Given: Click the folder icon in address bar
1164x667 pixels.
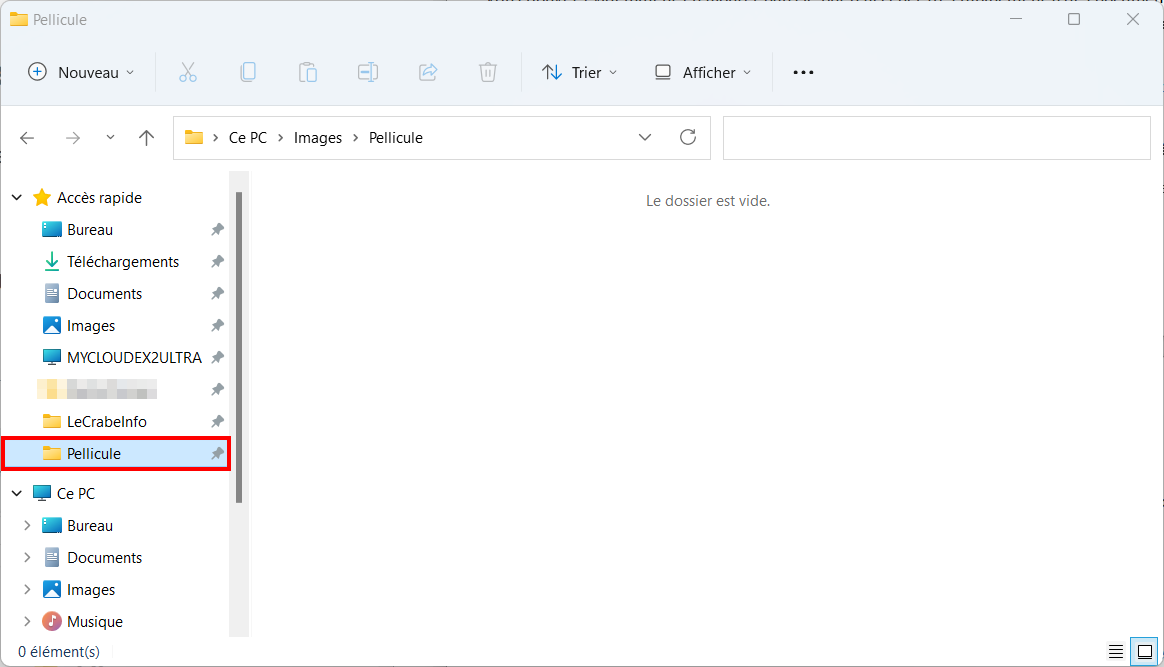Looking at the screenshot, I should click(x=194, y=137).
